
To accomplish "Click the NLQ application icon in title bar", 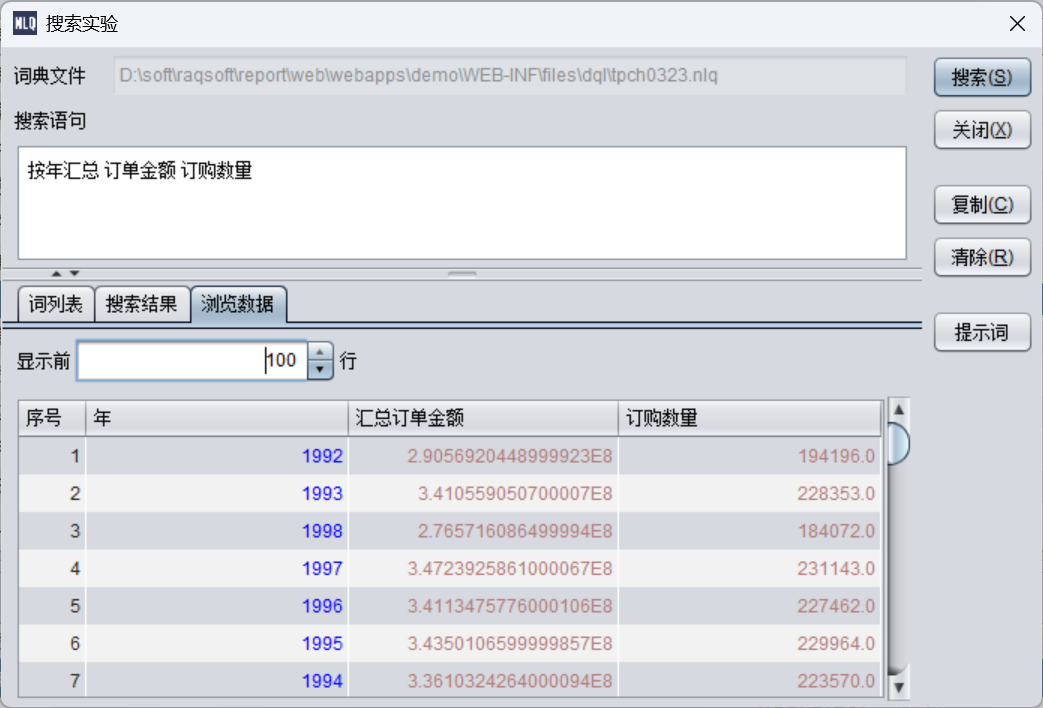I will [25, 24].
